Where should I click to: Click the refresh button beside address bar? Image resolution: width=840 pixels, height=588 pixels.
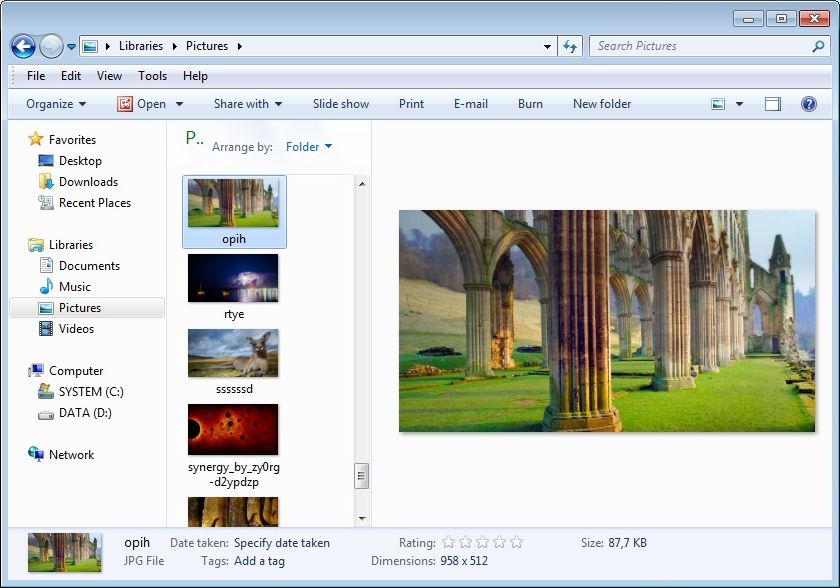click(570, 46)
